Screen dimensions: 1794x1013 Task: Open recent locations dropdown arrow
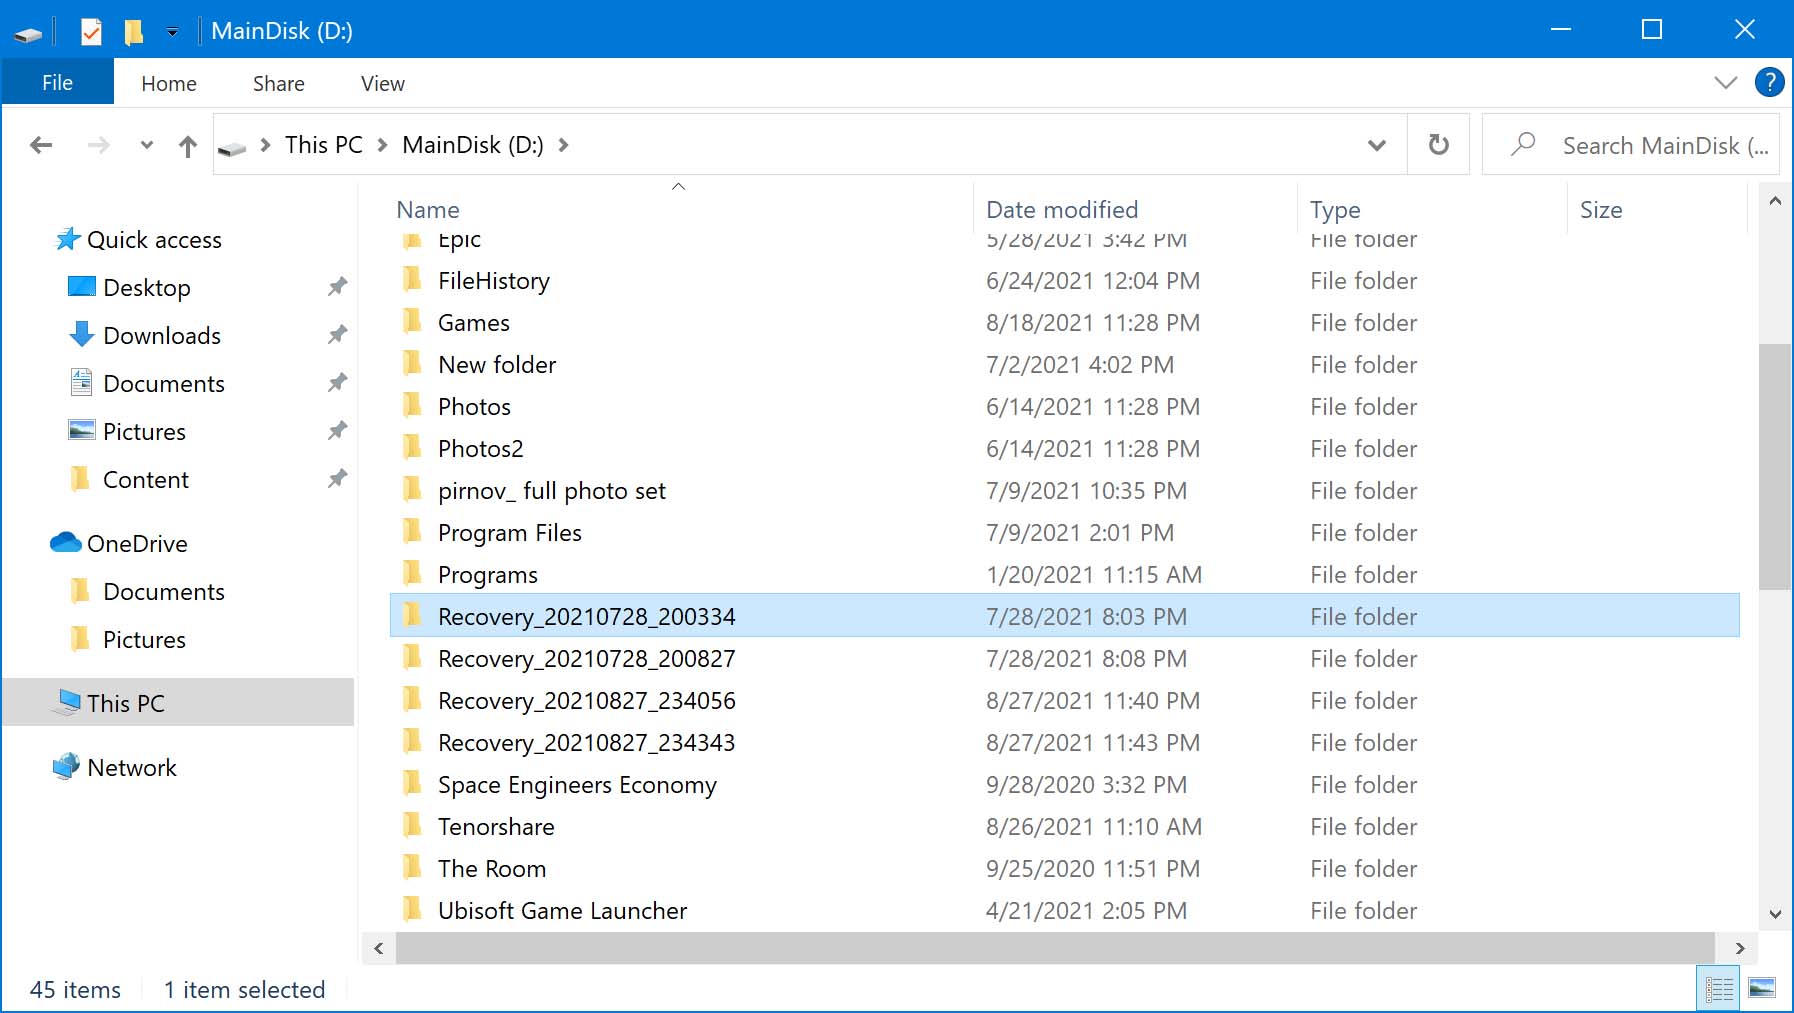[x=147, y=145]
